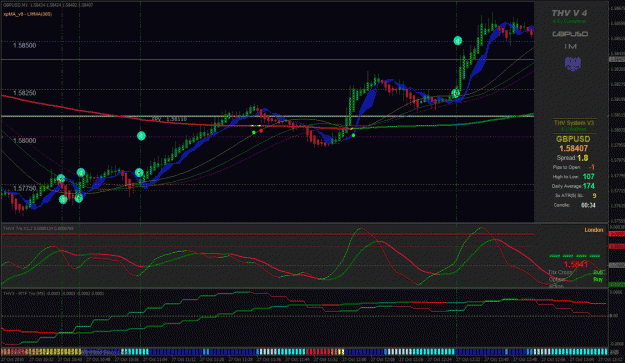Click the 1 M timeframe label
The image size is (625, 363).
coord(570,47)
